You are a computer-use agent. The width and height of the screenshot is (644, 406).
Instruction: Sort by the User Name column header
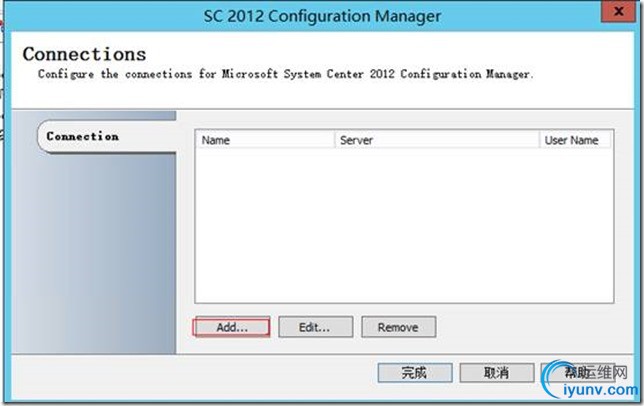point(576,140)
